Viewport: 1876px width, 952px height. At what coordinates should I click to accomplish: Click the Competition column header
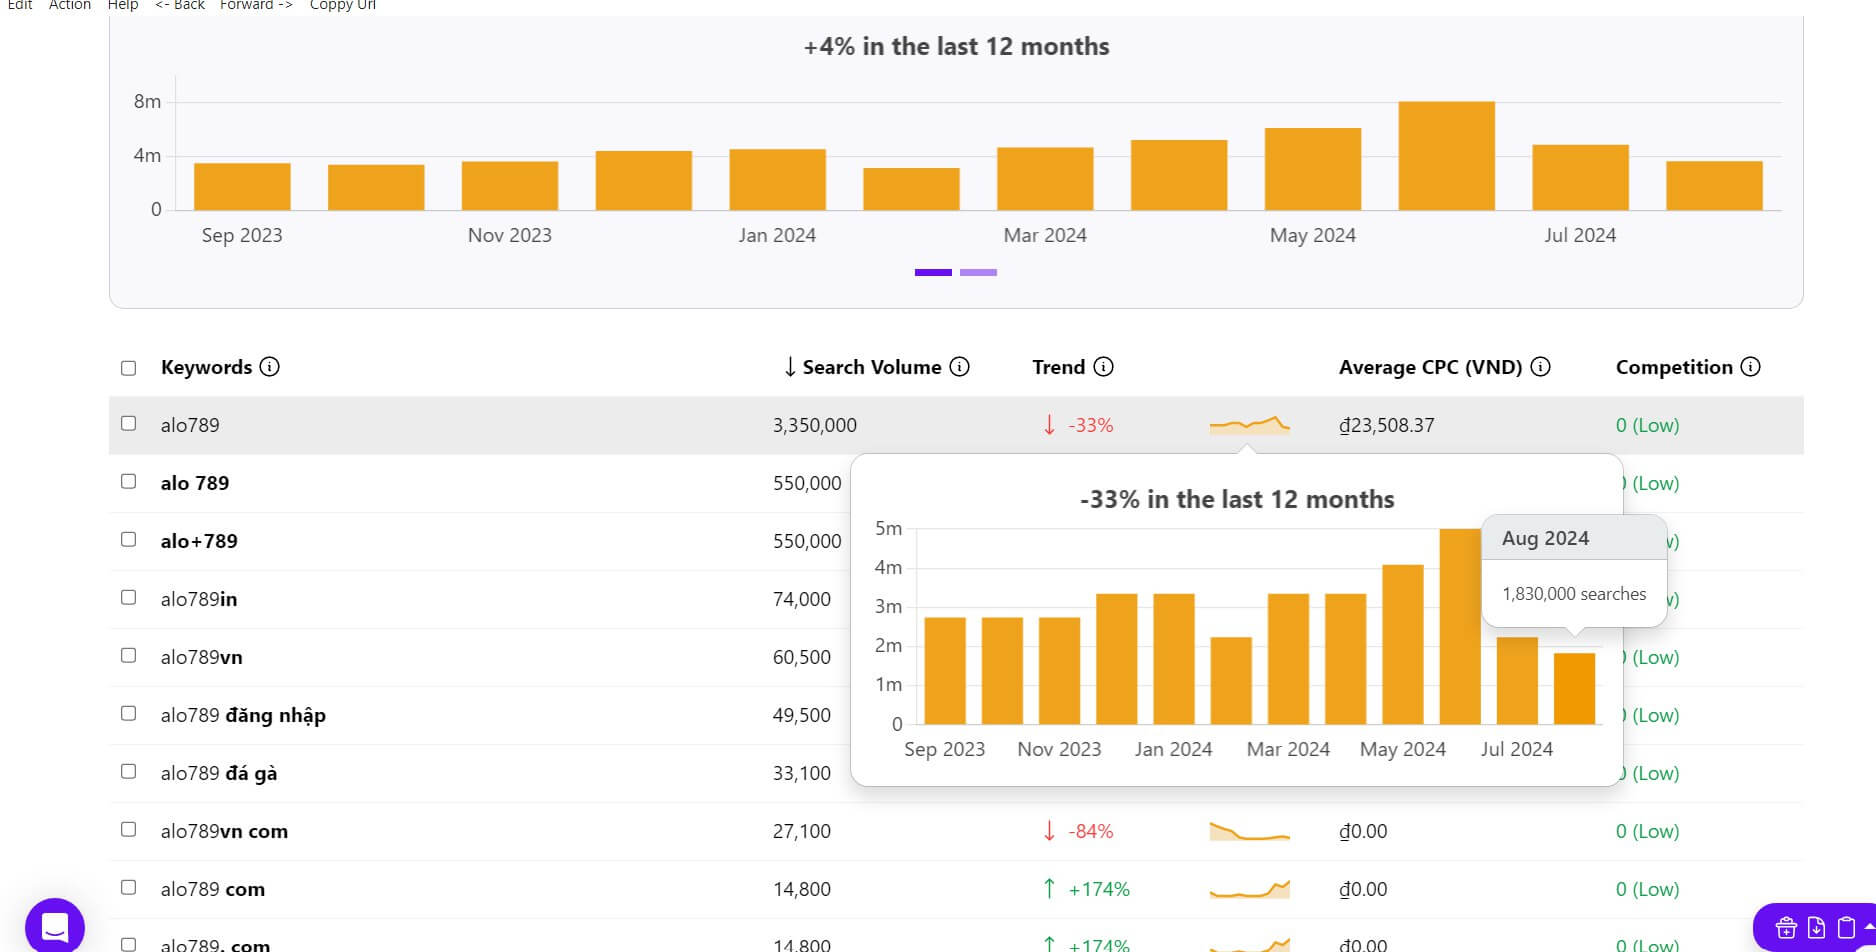click(x=1674, y=367)
